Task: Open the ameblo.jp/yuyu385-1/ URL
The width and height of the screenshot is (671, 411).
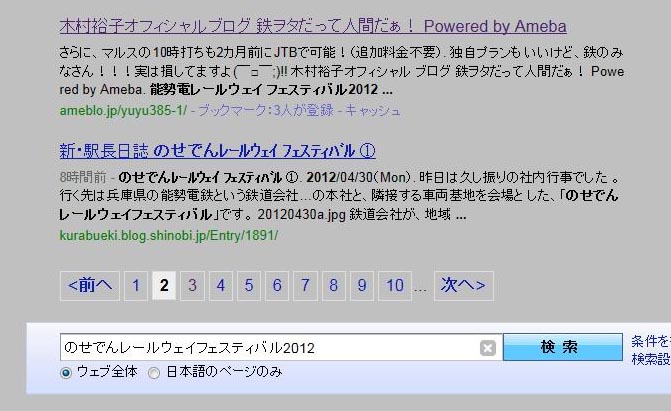Action: (x=123, y=110)
